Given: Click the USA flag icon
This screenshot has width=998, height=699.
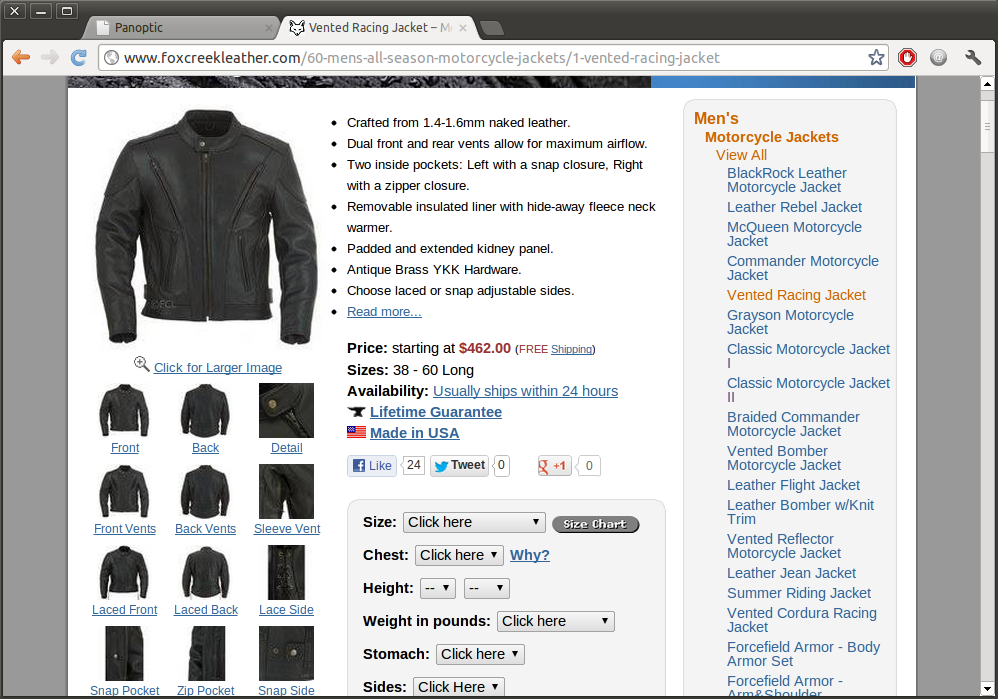Looking at the screenshot, I should pyautogui.click(x=356, y=432).
